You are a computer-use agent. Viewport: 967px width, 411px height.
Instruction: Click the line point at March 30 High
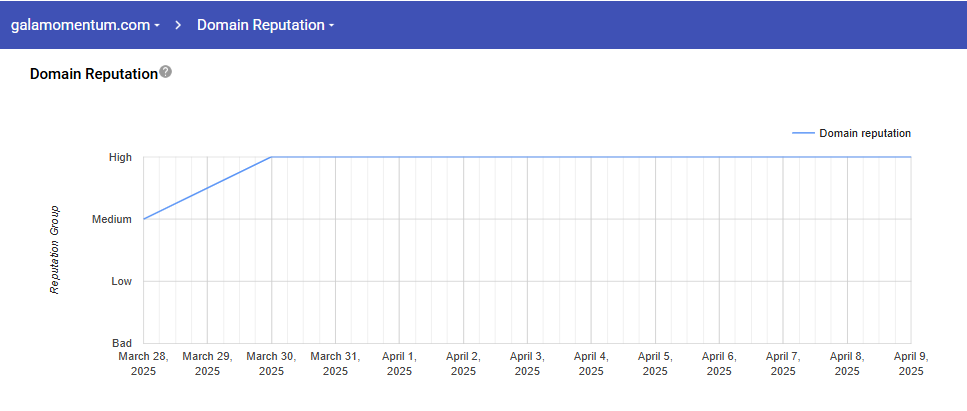tap(272, 157)
